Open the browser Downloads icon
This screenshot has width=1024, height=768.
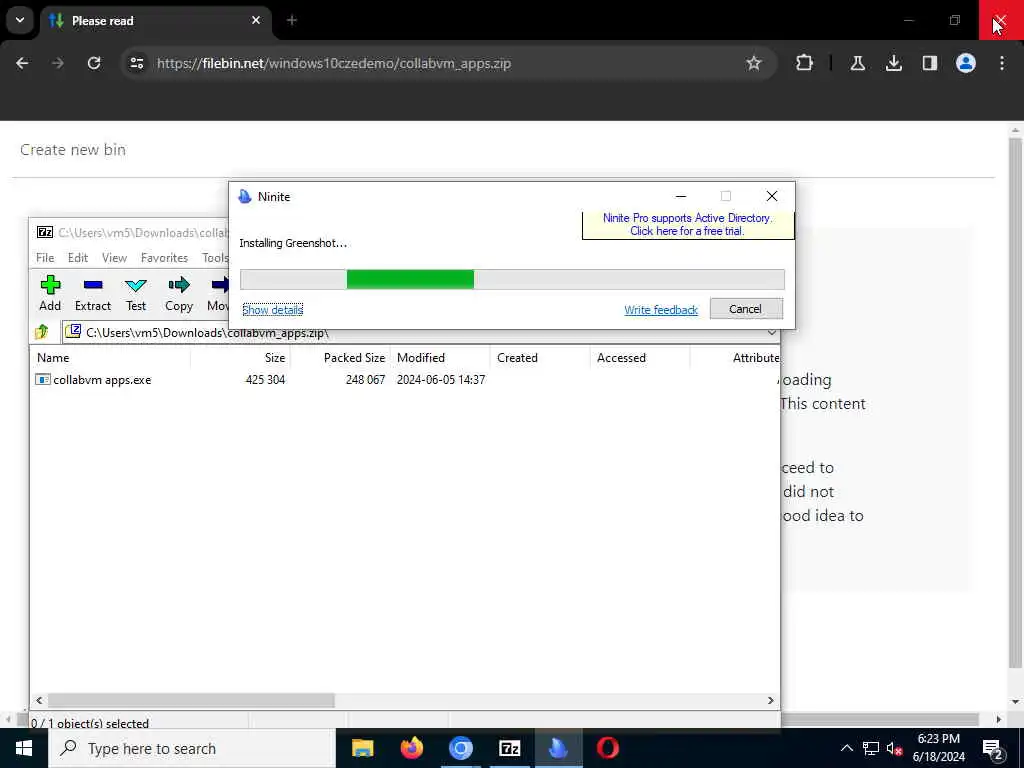tap(893, 63)
